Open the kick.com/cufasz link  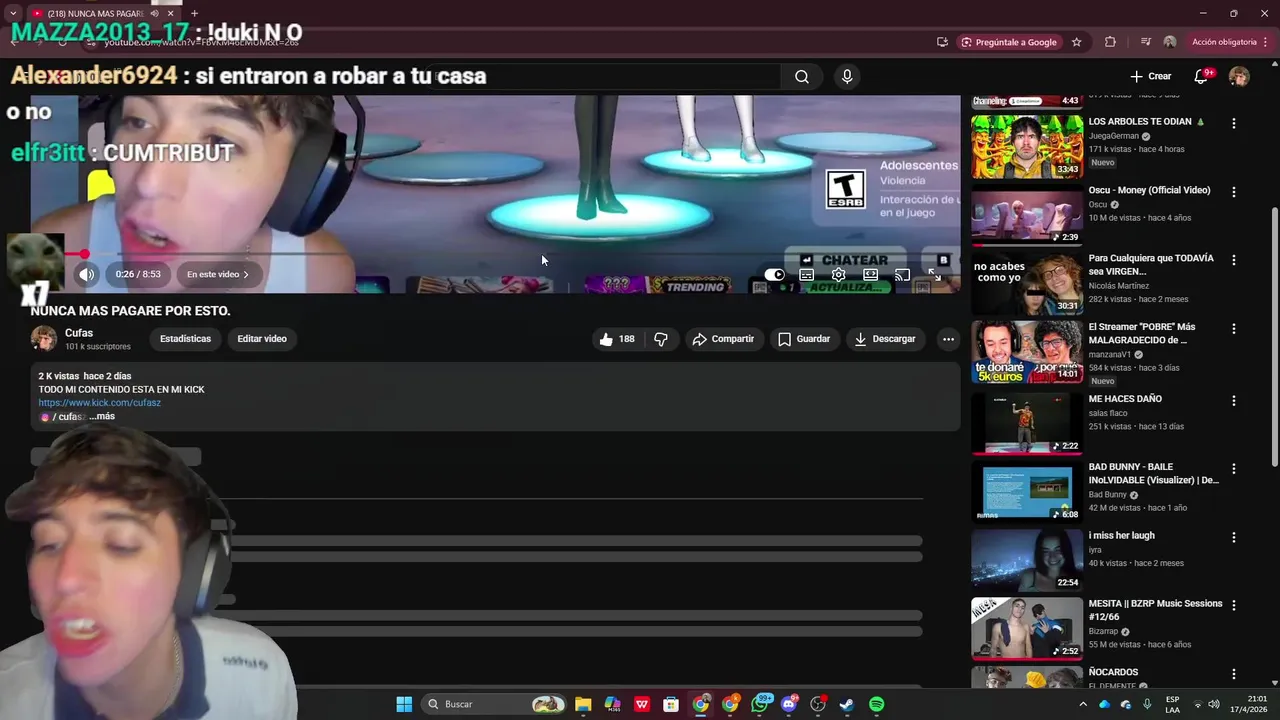99,403
